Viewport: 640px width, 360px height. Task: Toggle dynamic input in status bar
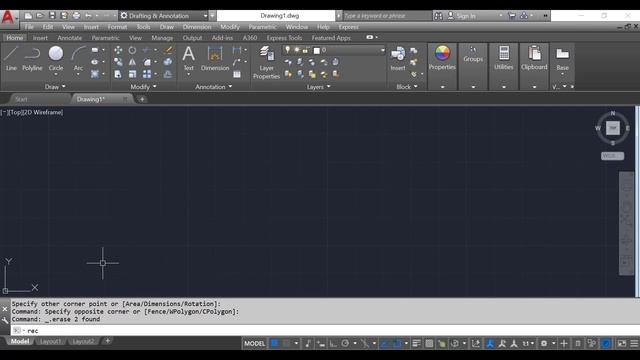[321, 343]
